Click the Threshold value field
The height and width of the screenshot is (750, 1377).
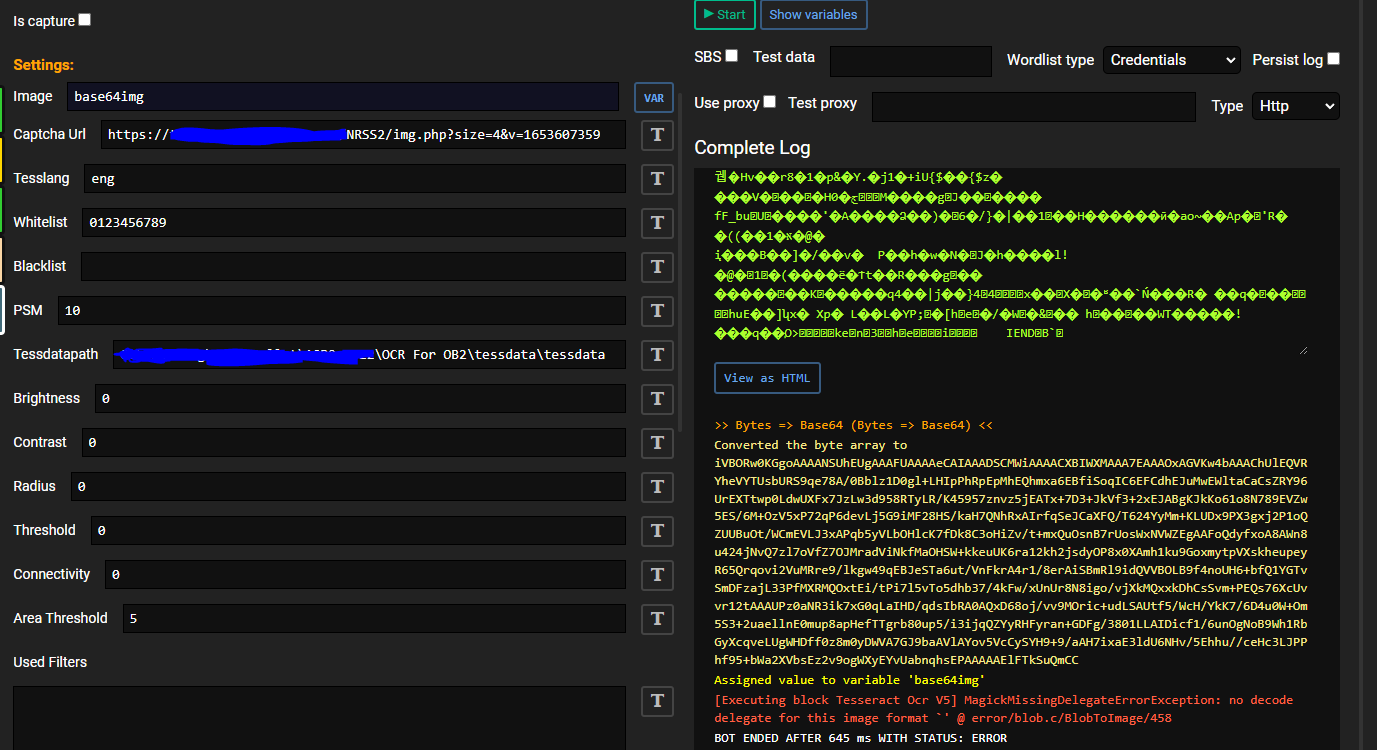pyautogui.click(x=358, y=531)
